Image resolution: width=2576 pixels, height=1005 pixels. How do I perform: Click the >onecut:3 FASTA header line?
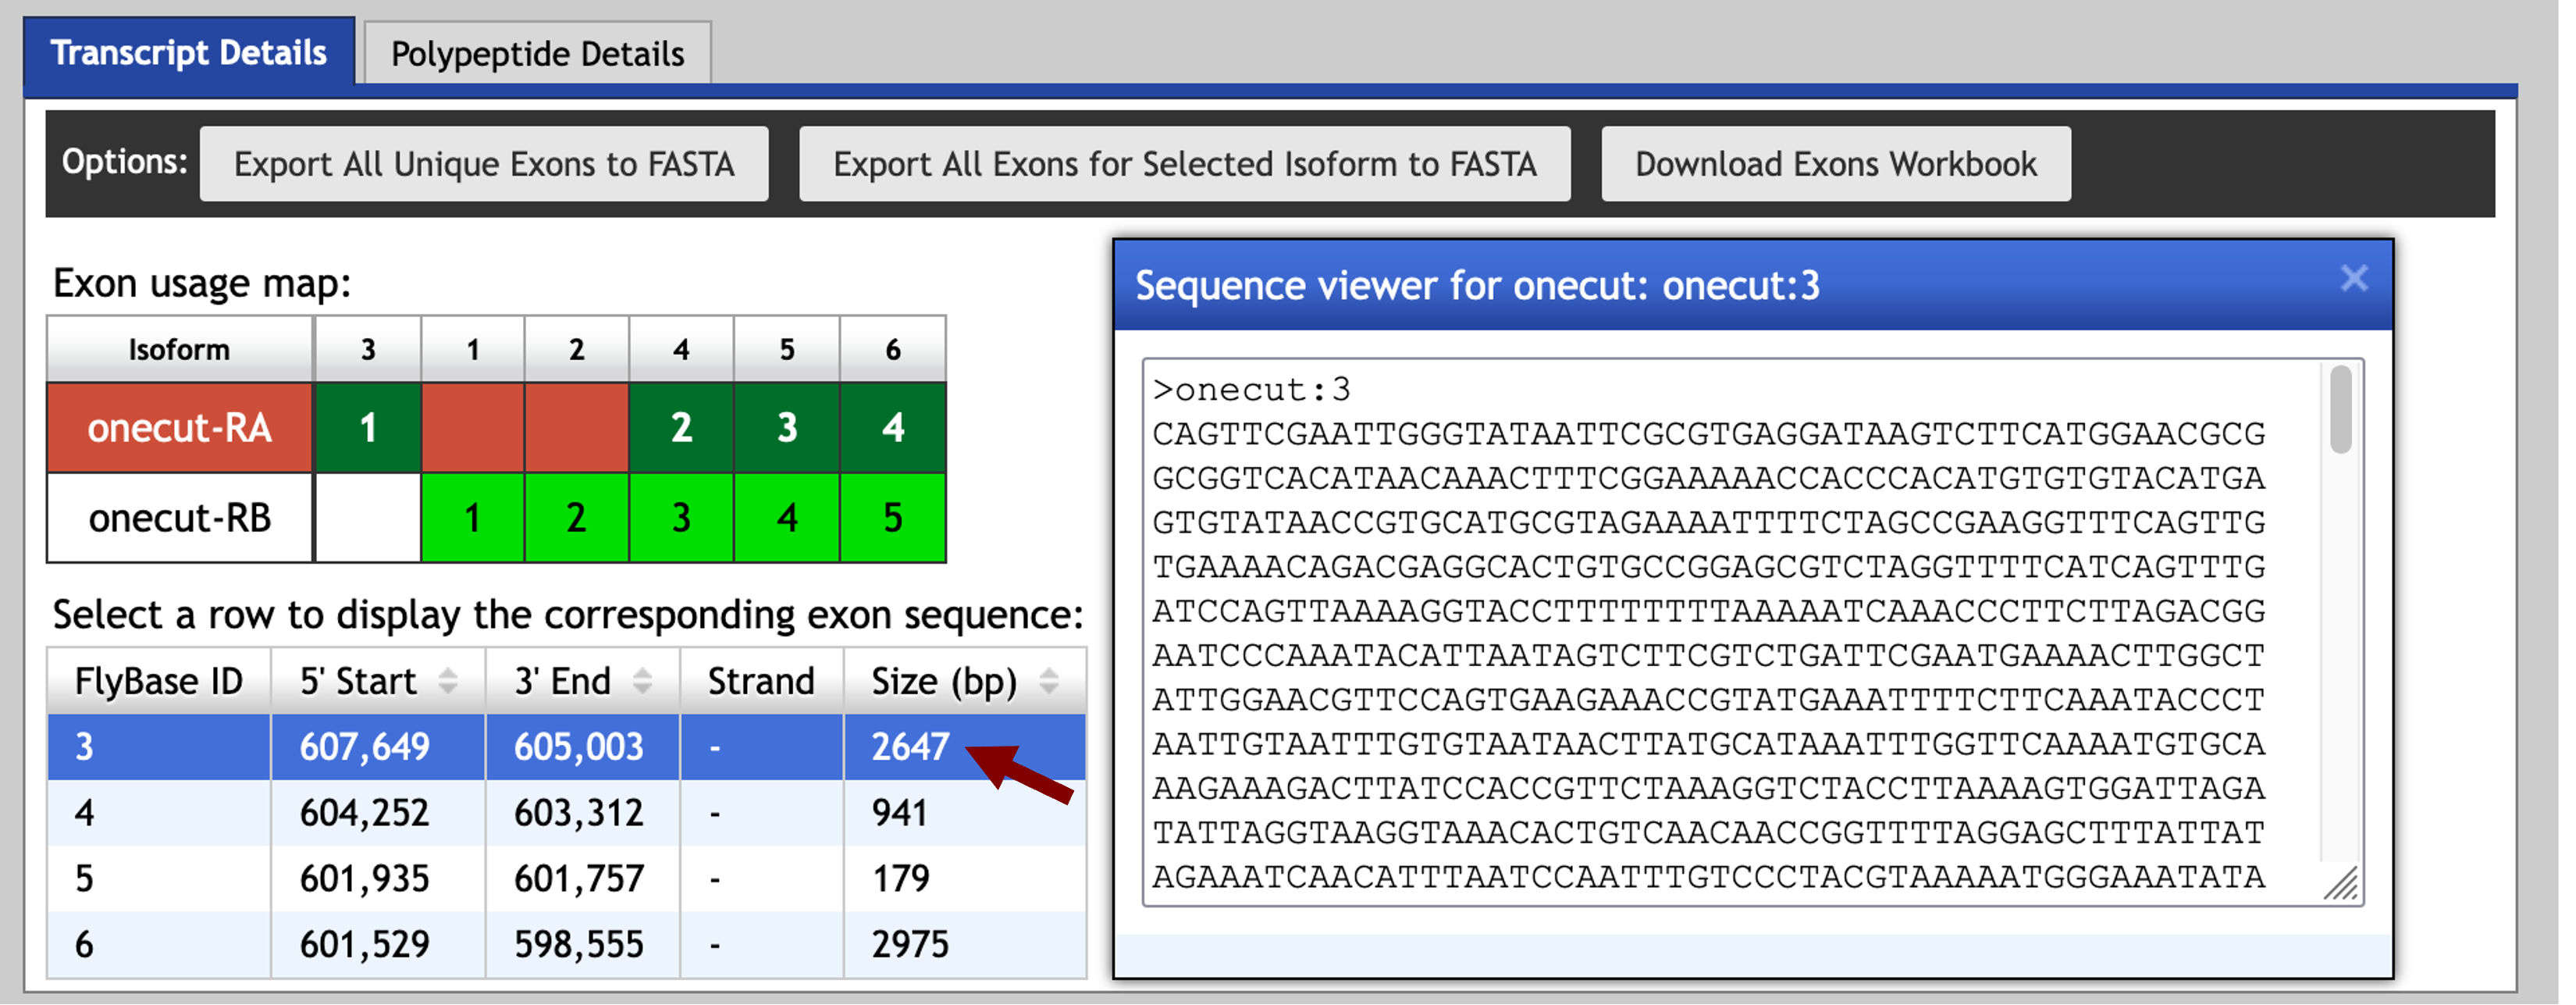pyautogui.click(x=1252, y=389)
